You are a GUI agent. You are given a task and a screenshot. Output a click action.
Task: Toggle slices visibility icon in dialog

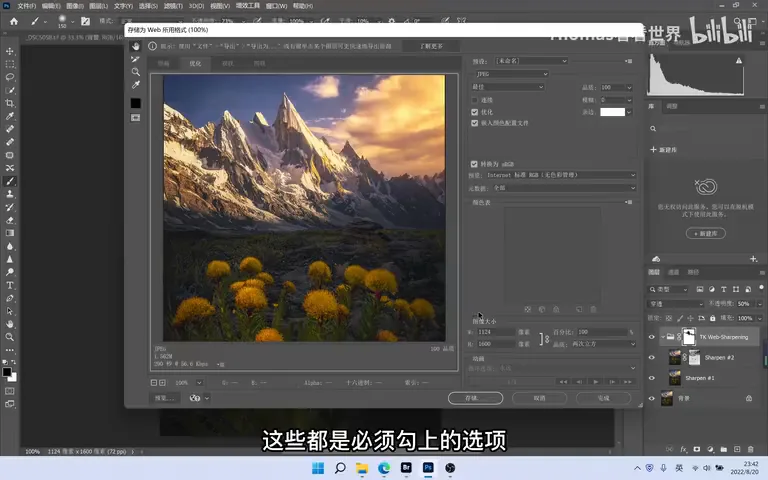pos(136,118)
